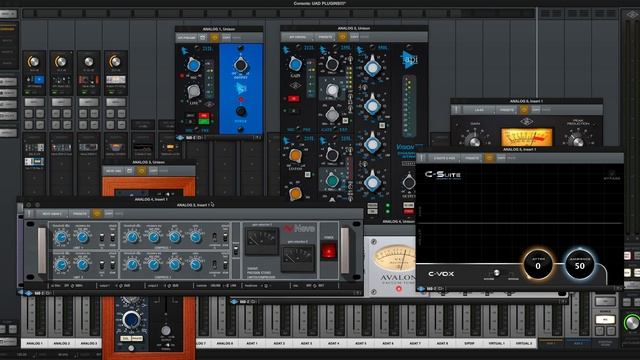Select S/PDIF channel label
Image resolution: width=640 pixels, height=360 pixels.
coord(469,343)
